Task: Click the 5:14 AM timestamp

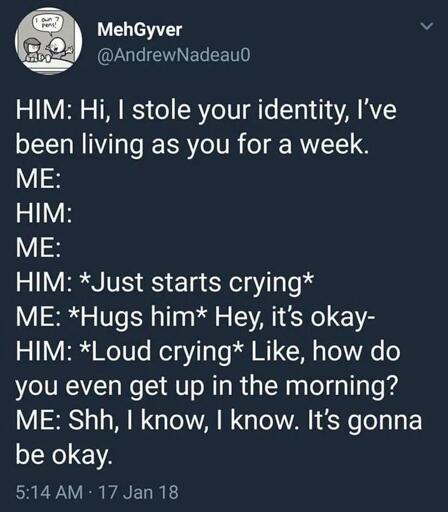Action: 49,492
